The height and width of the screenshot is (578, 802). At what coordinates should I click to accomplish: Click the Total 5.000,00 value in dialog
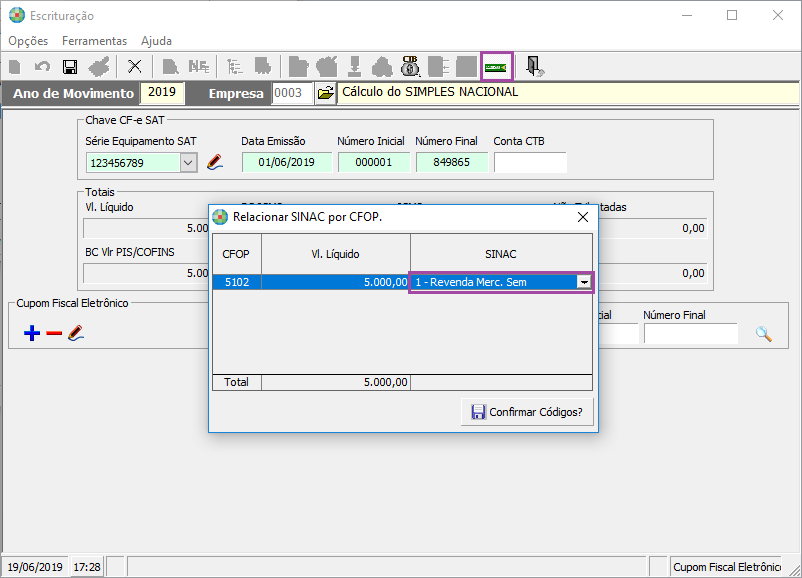point(336,382)
